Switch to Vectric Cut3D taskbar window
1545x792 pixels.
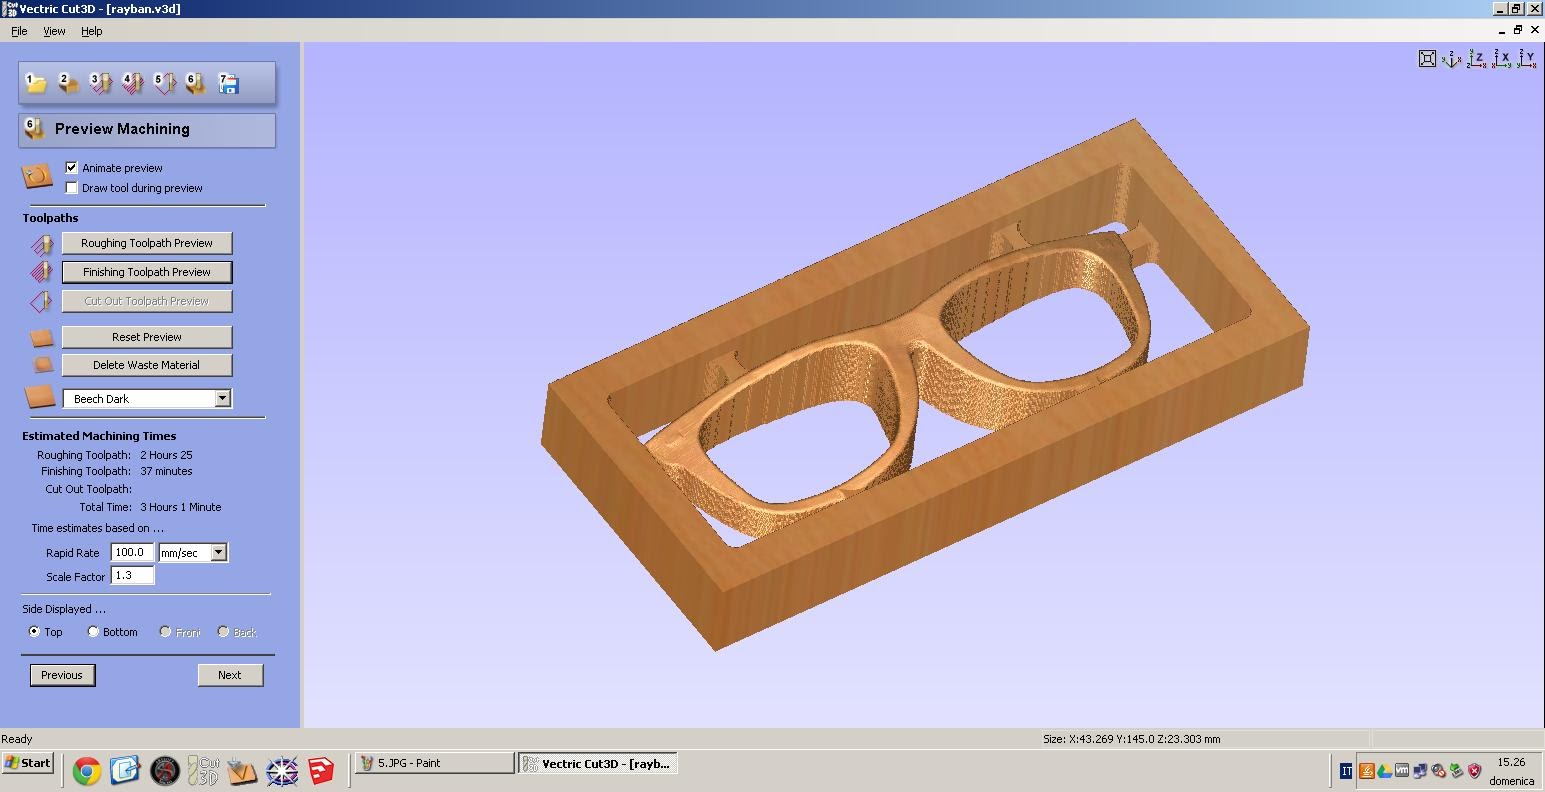[598, 763]
